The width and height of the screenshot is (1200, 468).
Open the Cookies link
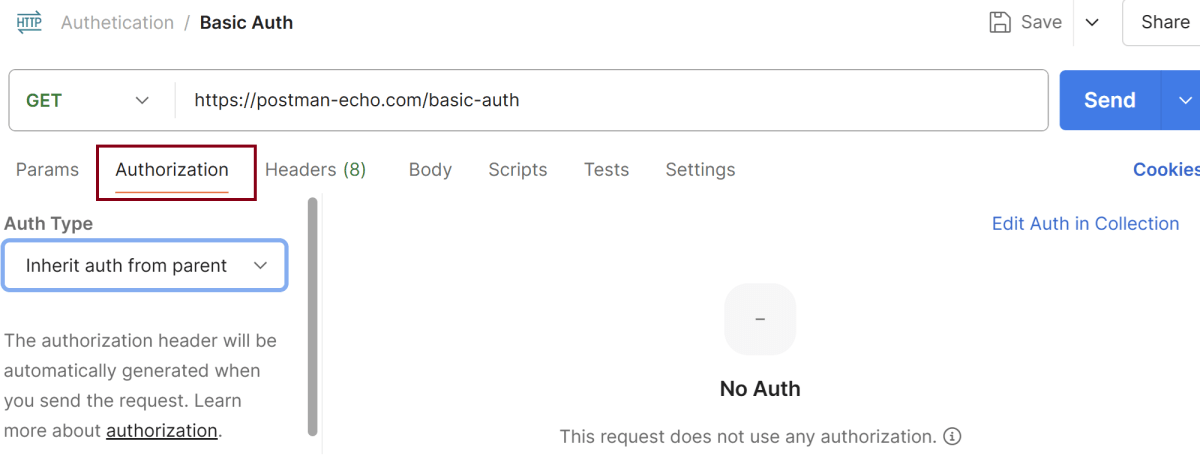click(1166, 170)
